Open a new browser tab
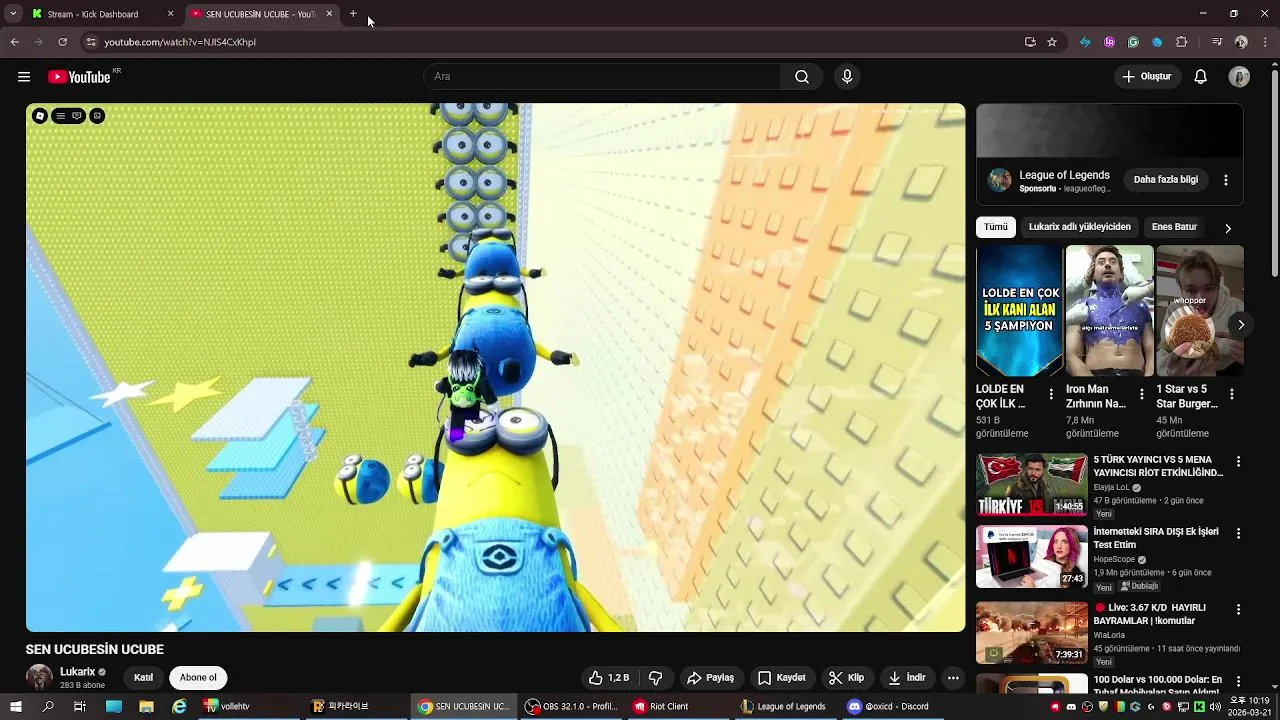The height and width of the screenshot is (720, 1280). coord(353,14)
